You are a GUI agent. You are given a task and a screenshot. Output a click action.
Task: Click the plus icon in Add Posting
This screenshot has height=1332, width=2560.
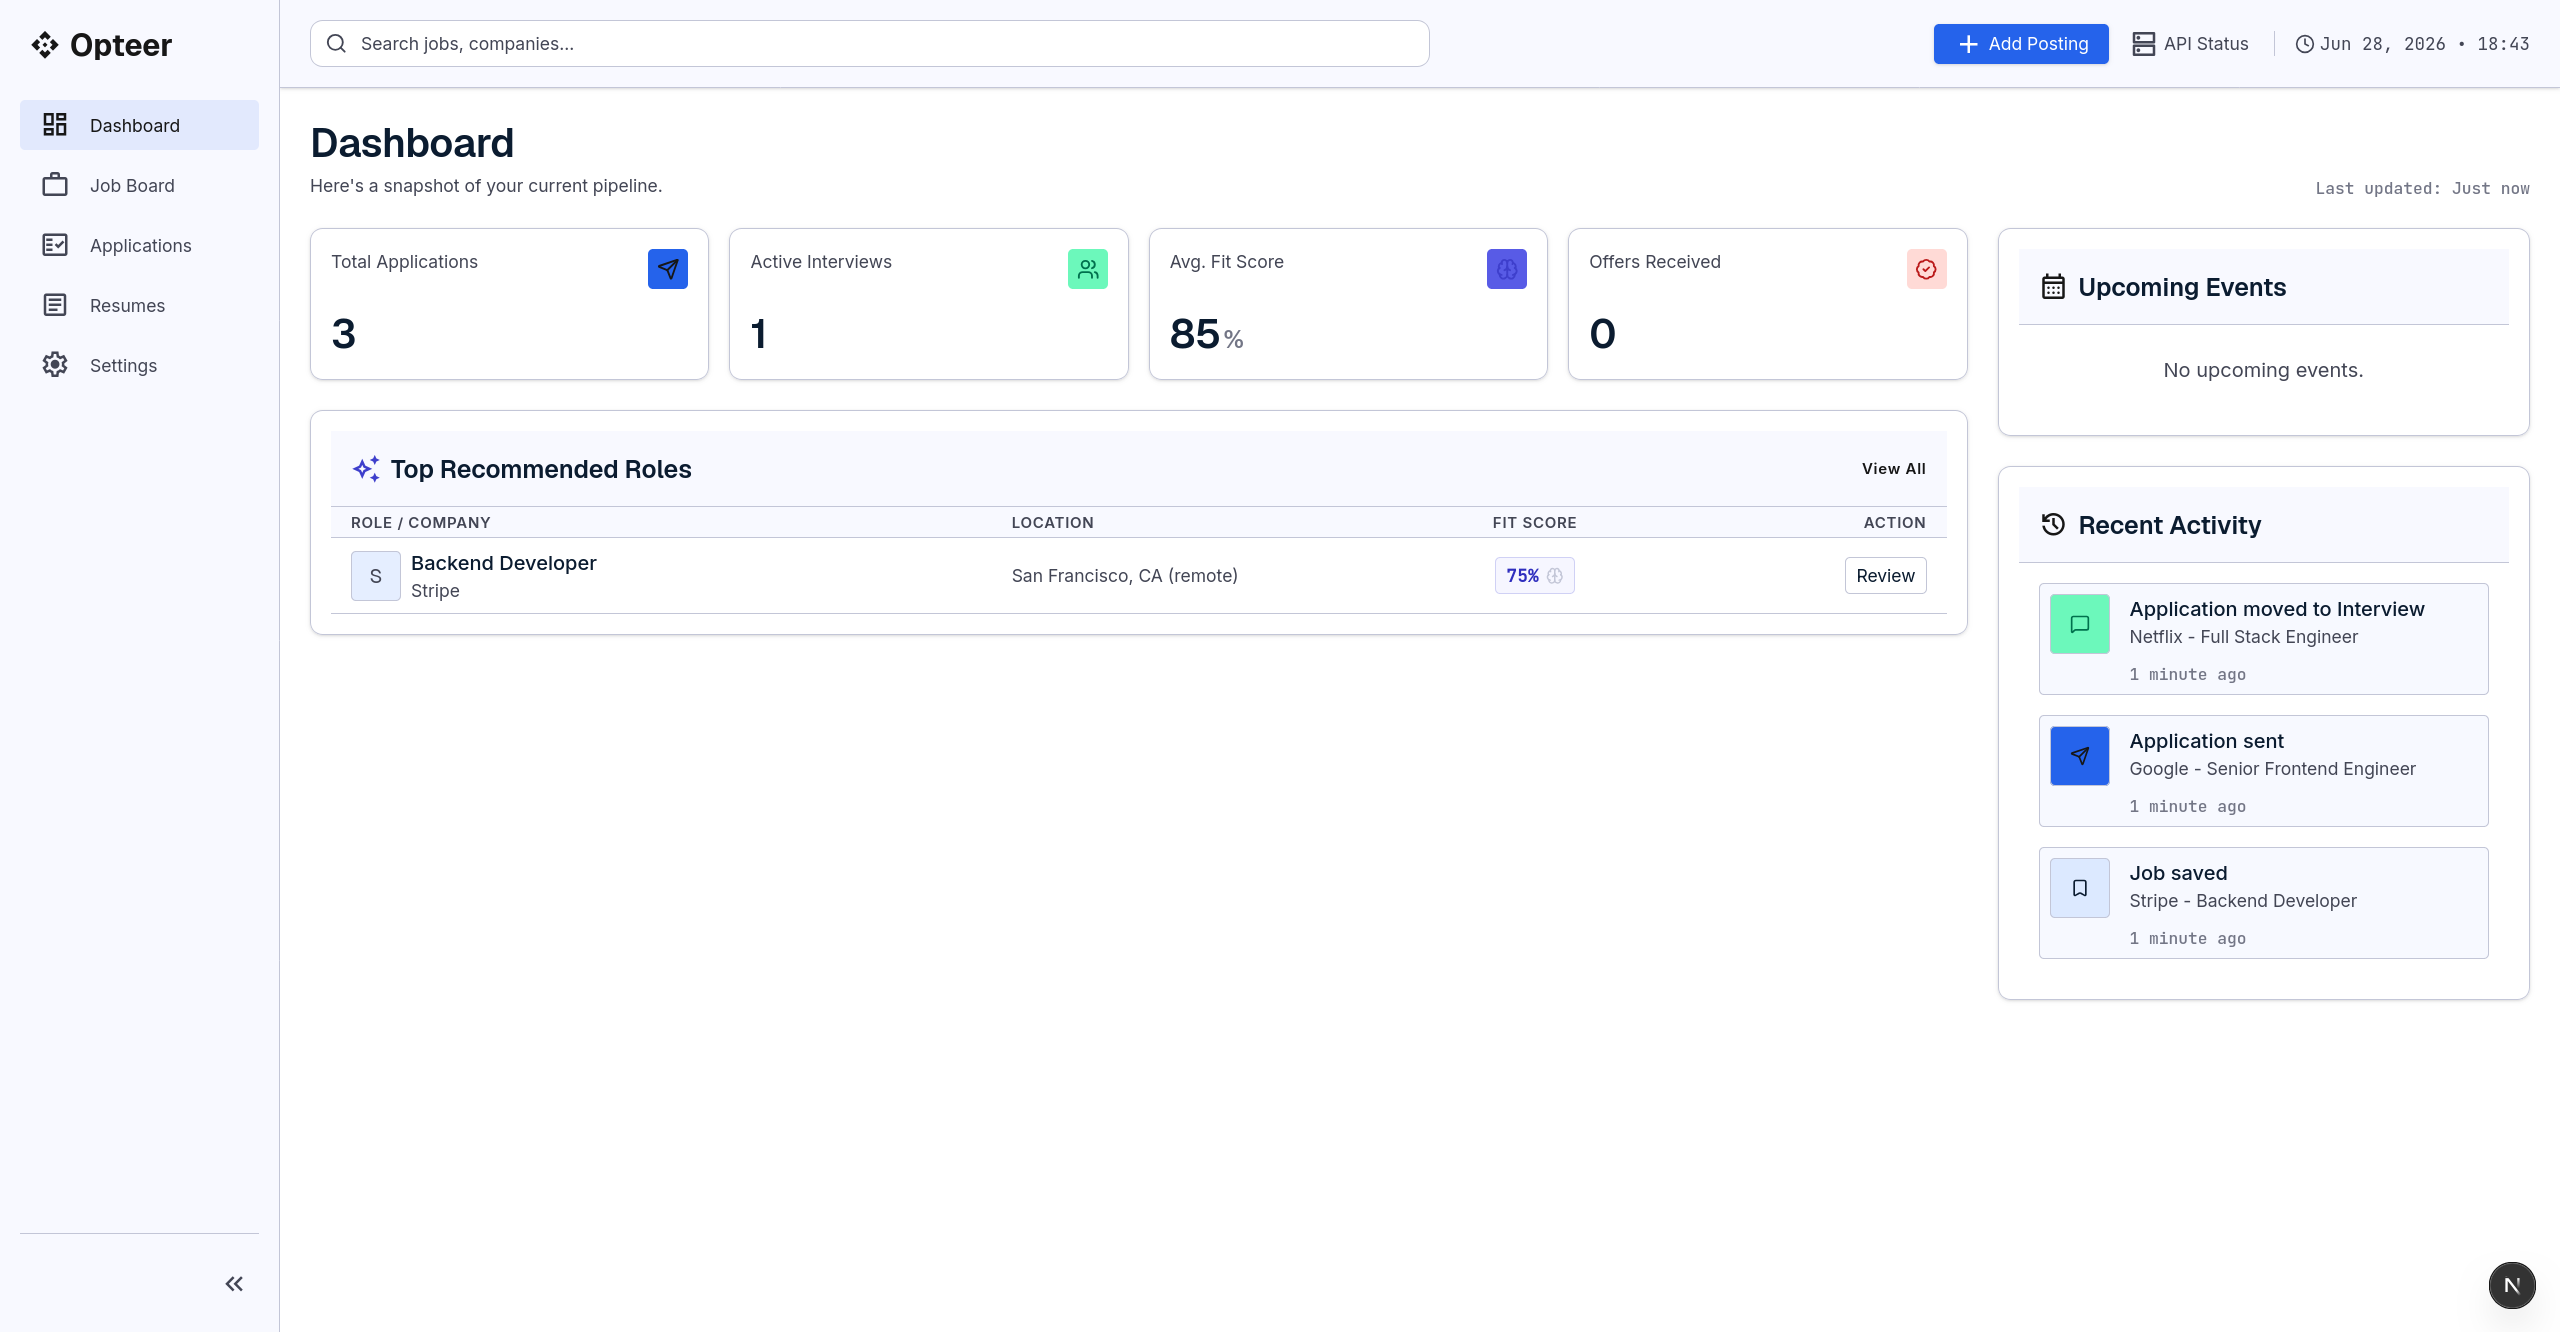coord(1968,44)
